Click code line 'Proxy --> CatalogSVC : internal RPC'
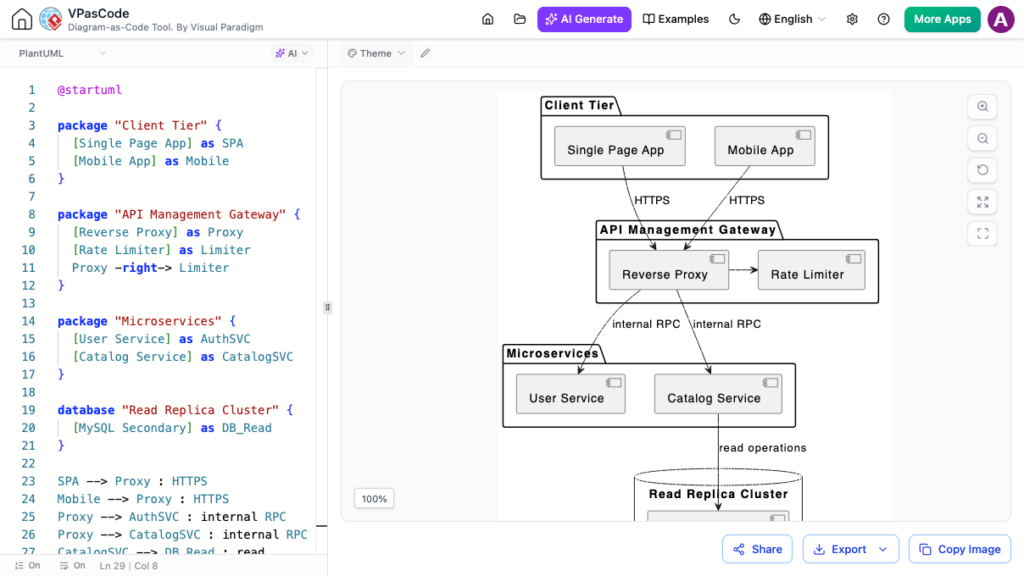1024x576 pixels. 182,535
